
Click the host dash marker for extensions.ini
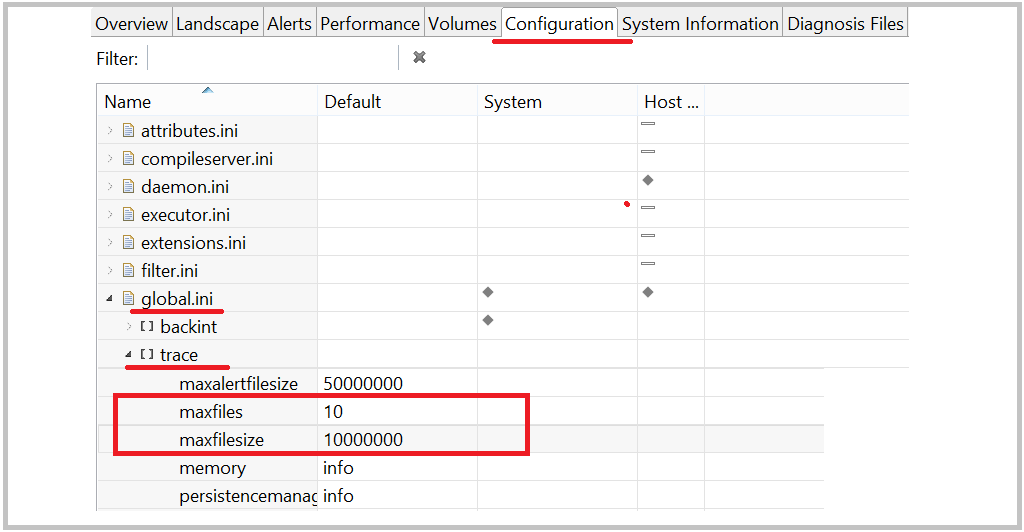(x=648, y=236)
